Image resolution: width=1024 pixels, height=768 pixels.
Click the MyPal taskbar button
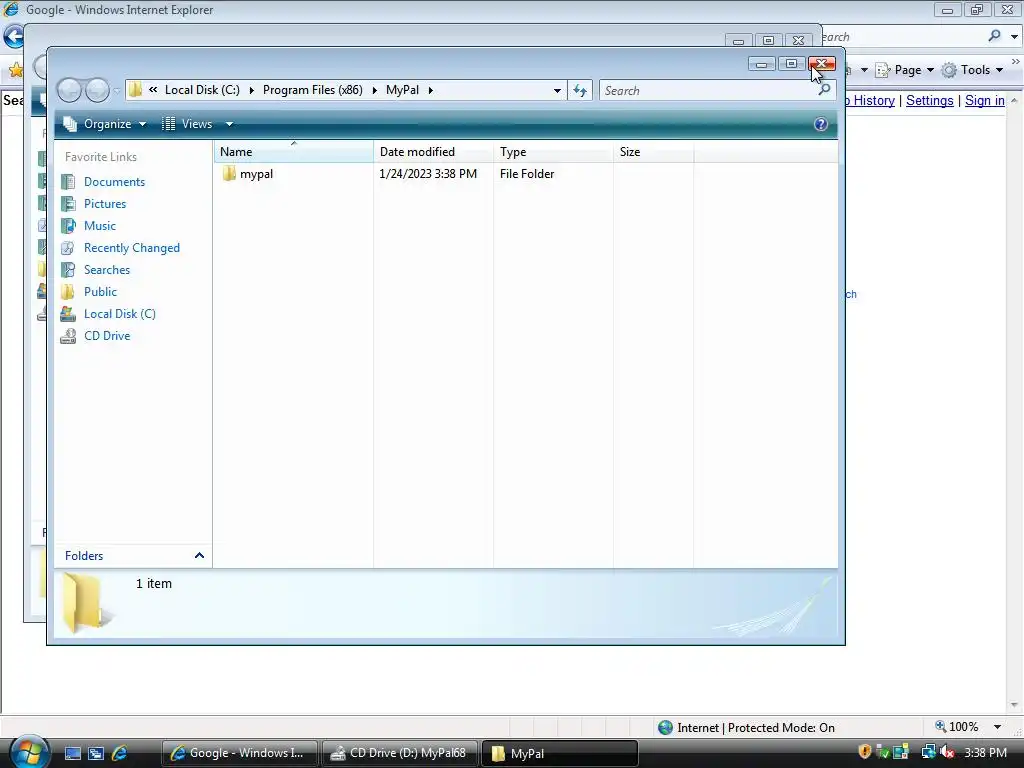pos(560,753)
